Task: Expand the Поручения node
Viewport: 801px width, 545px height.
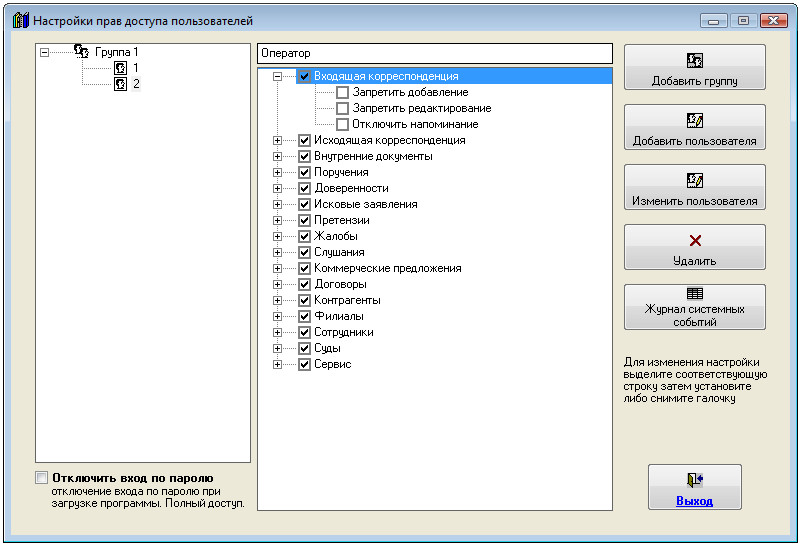Action: (277, 172)
